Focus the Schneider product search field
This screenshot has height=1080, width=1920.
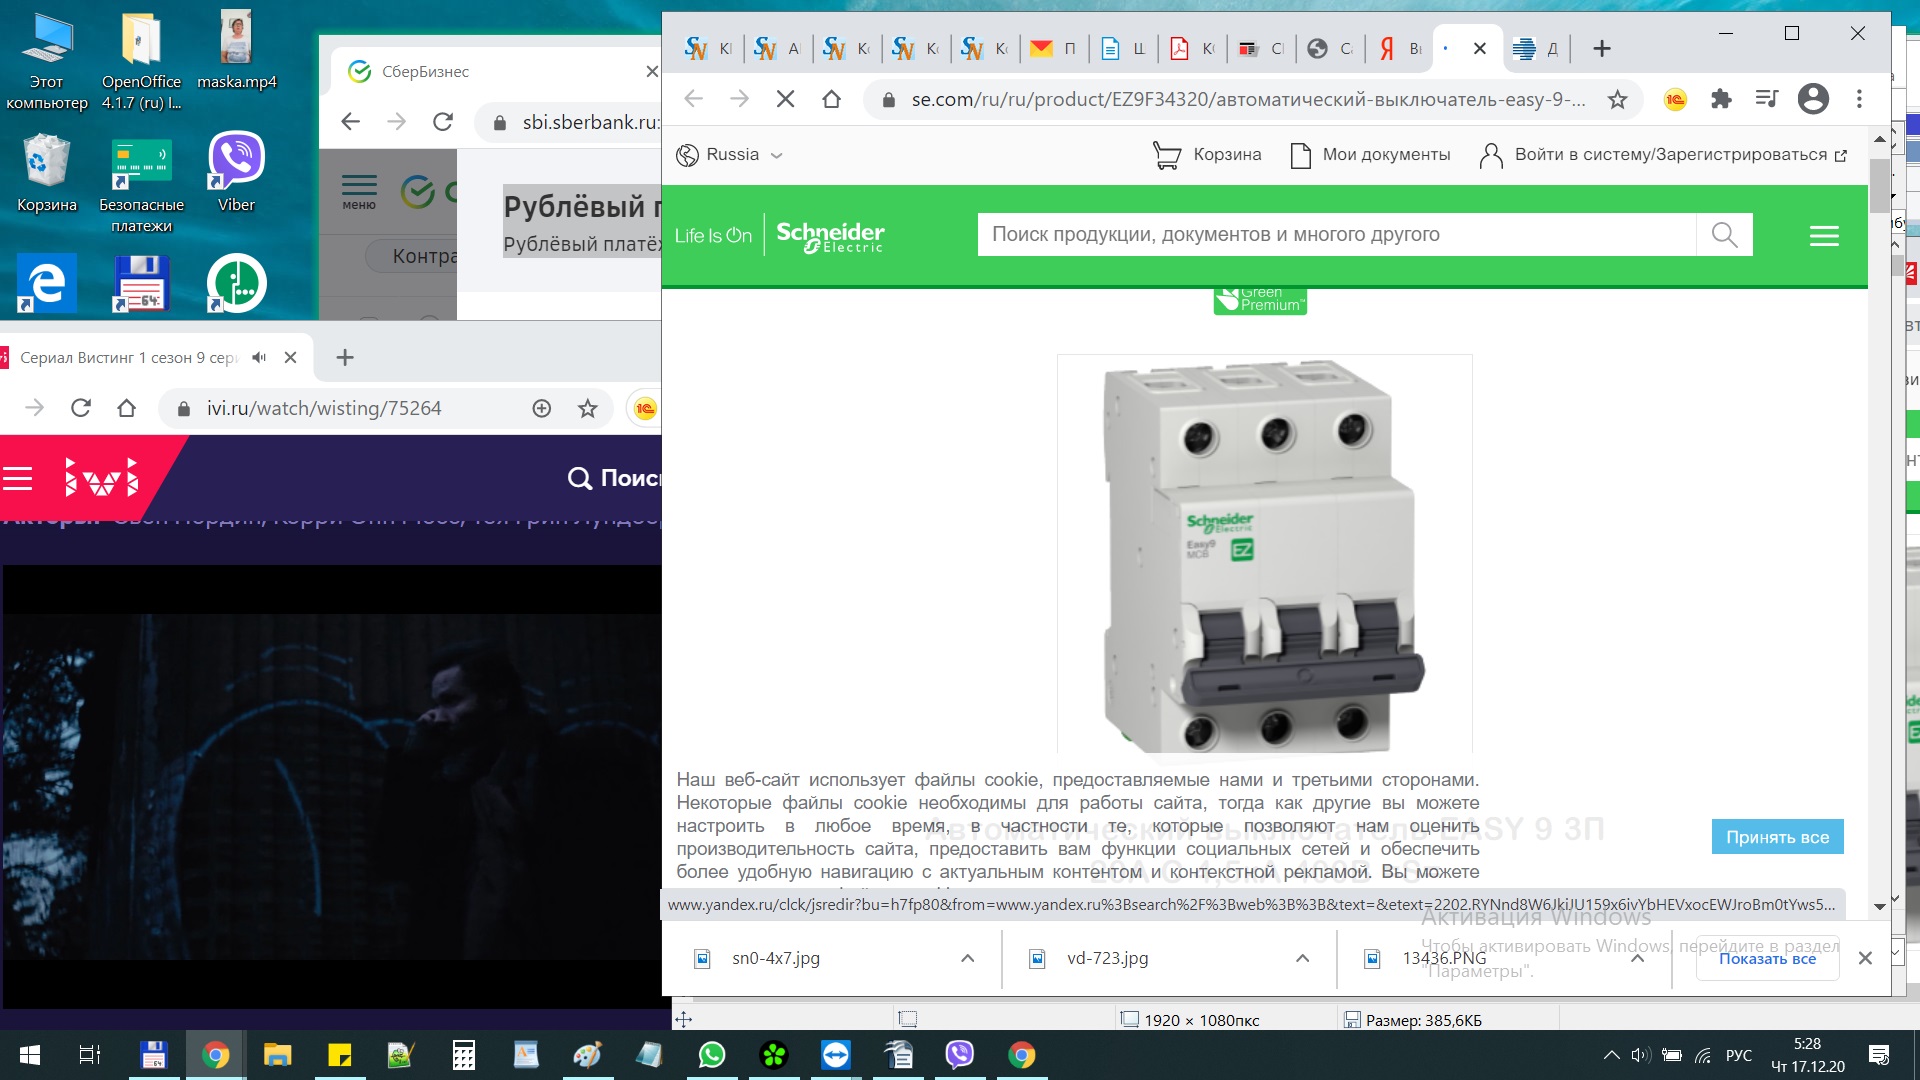(x=1336, y=235)
